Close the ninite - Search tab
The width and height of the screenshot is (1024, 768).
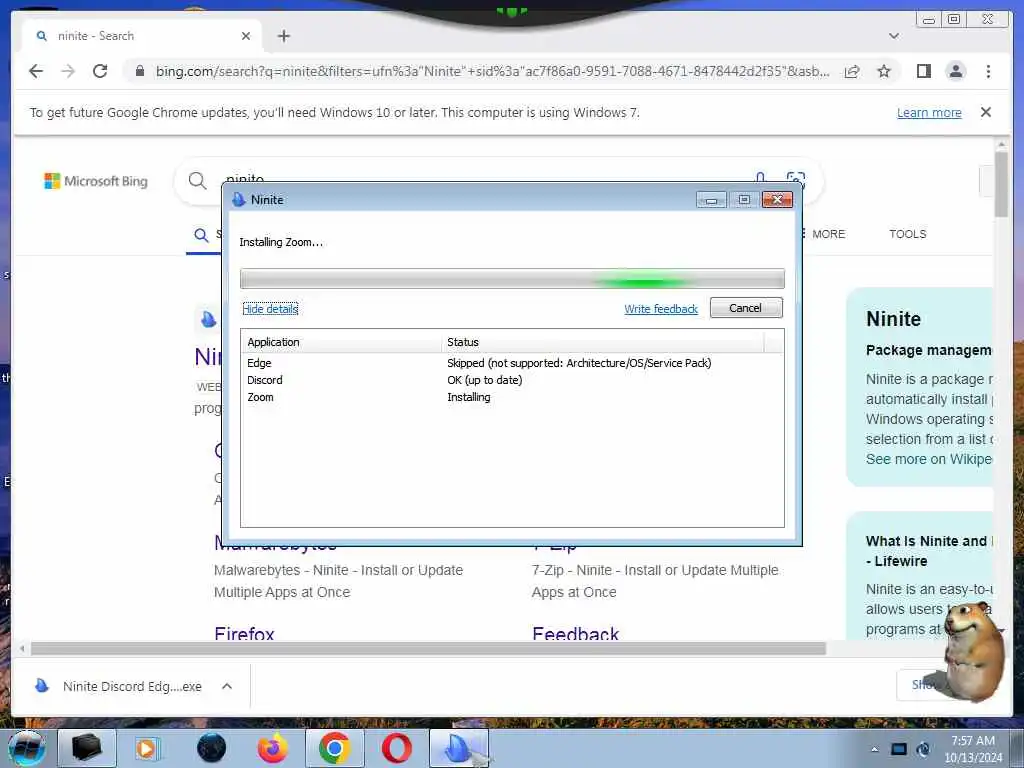(x=246, y=36)
